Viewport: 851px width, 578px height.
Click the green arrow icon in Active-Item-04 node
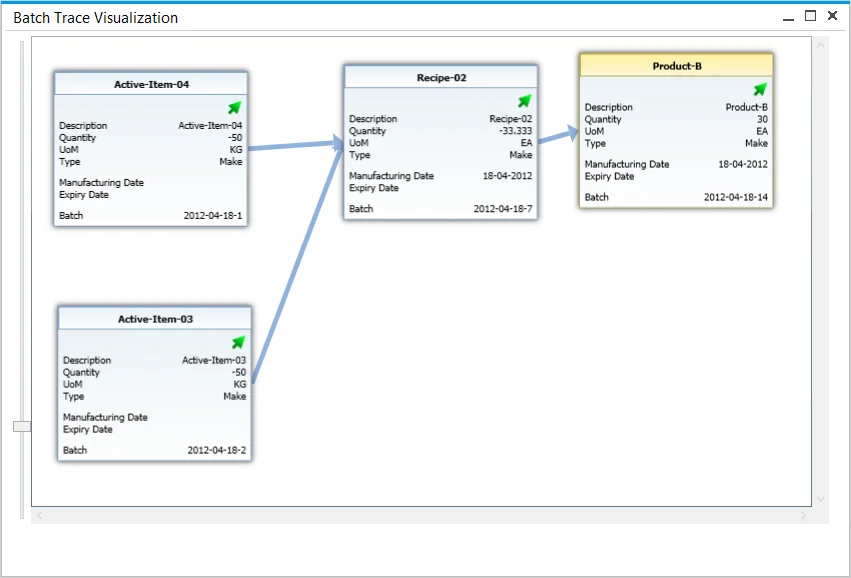[234, 108]
